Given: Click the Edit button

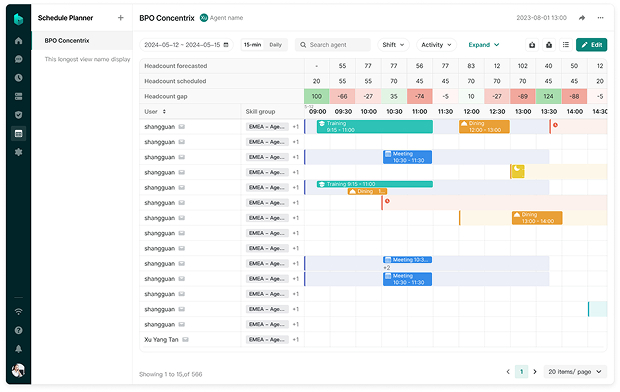Looking at the screenshot, I should pos(592,45).
